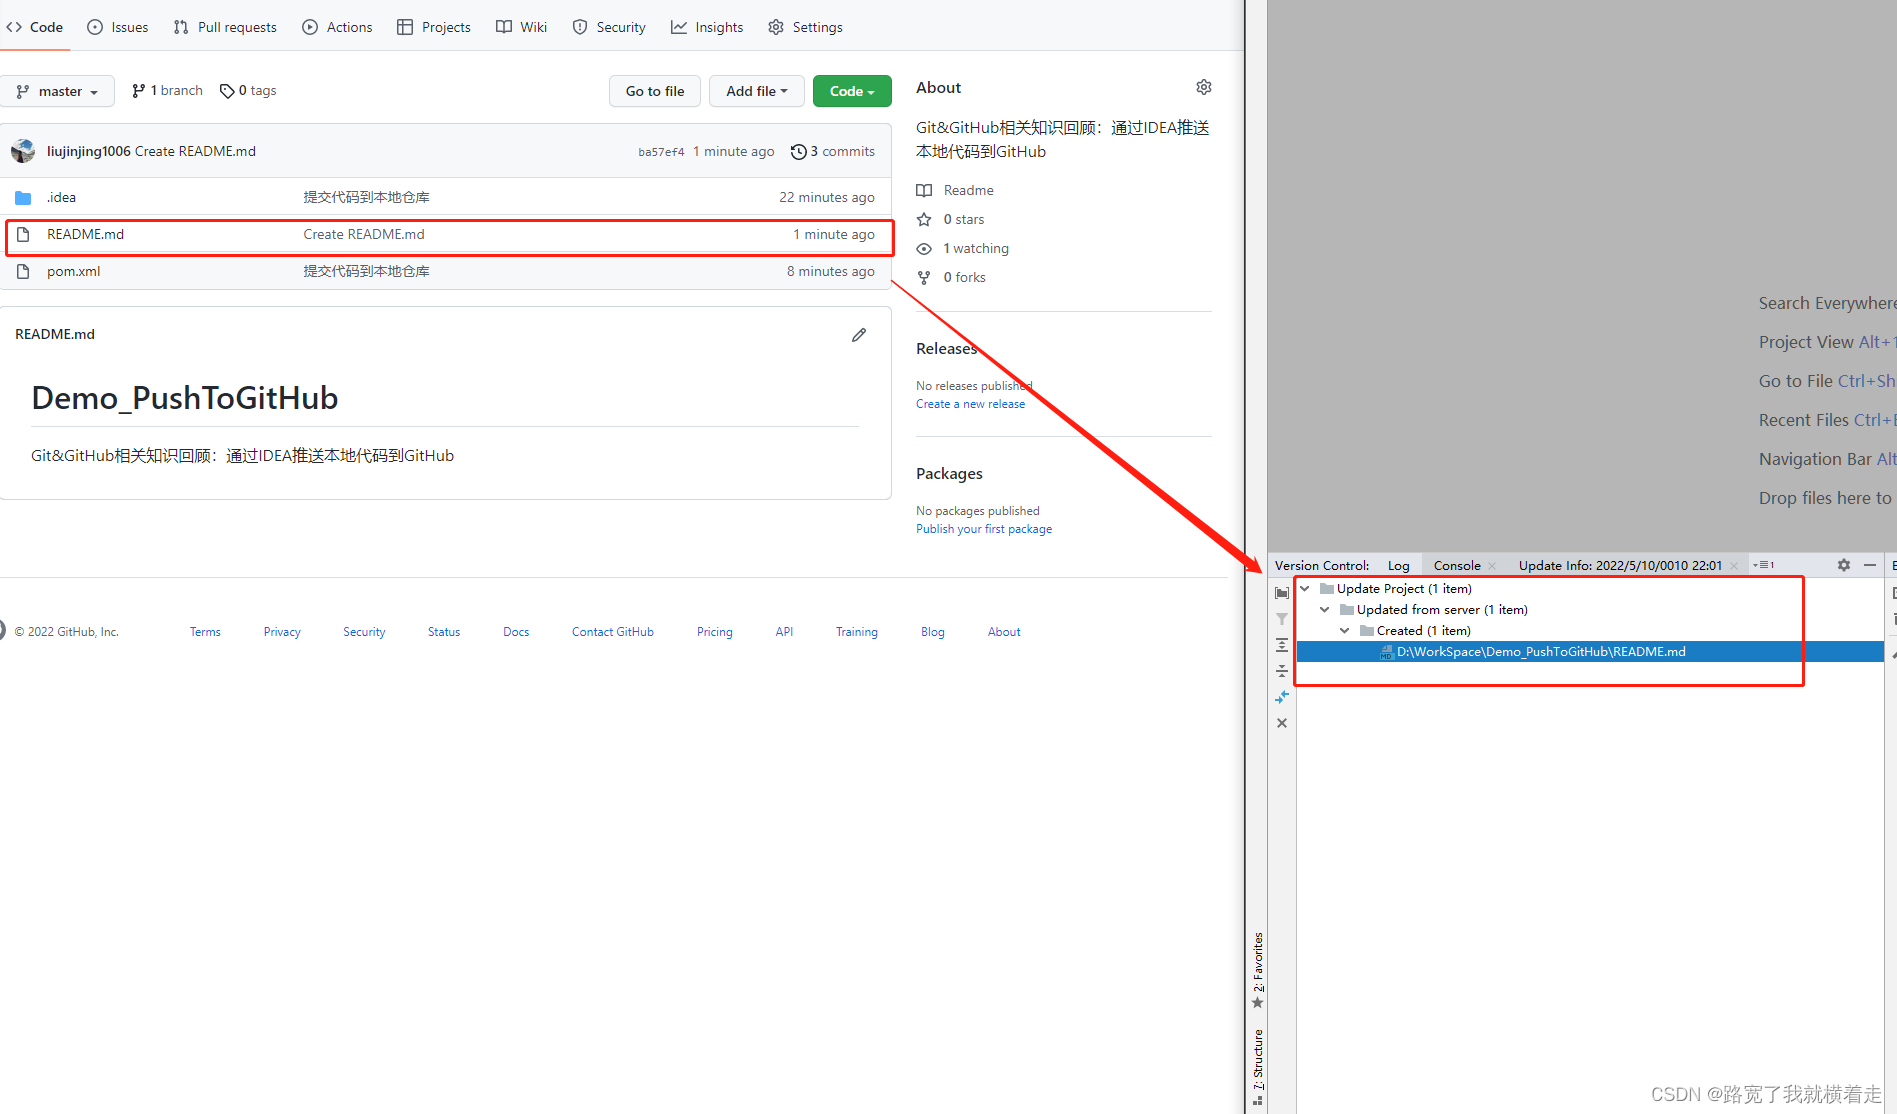This screenshot has width=1897, height=1114.
Task: Click the commits history clock icon
Action: point(798,152)
